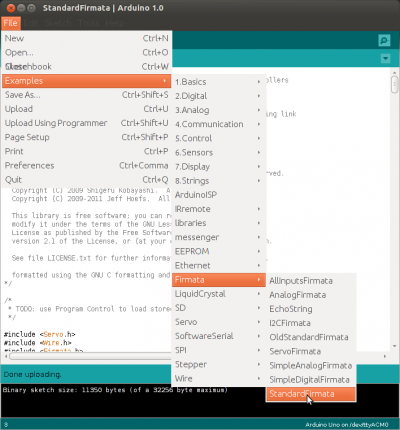The image size is (400, 430).
Task: Choose Open... in File menu
Action: click(87, 52)
